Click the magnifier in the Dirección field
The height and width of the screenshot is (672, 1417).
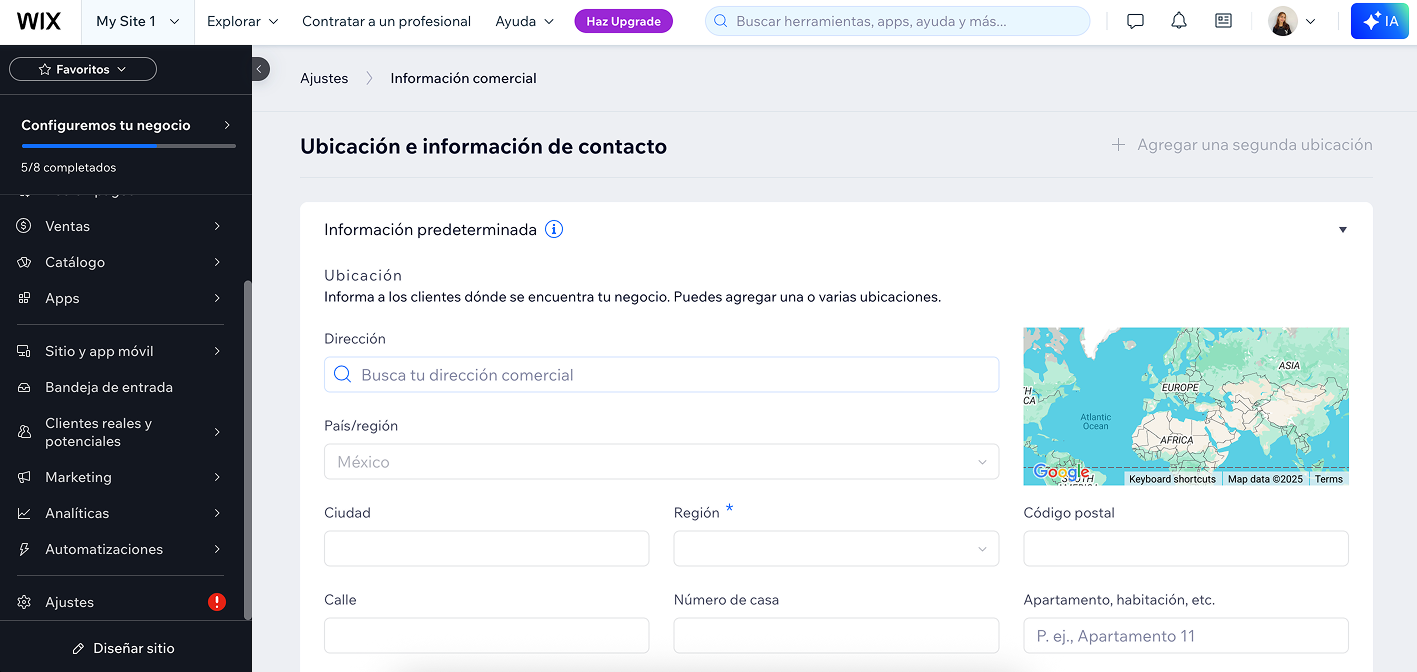(x=342, y=374)
